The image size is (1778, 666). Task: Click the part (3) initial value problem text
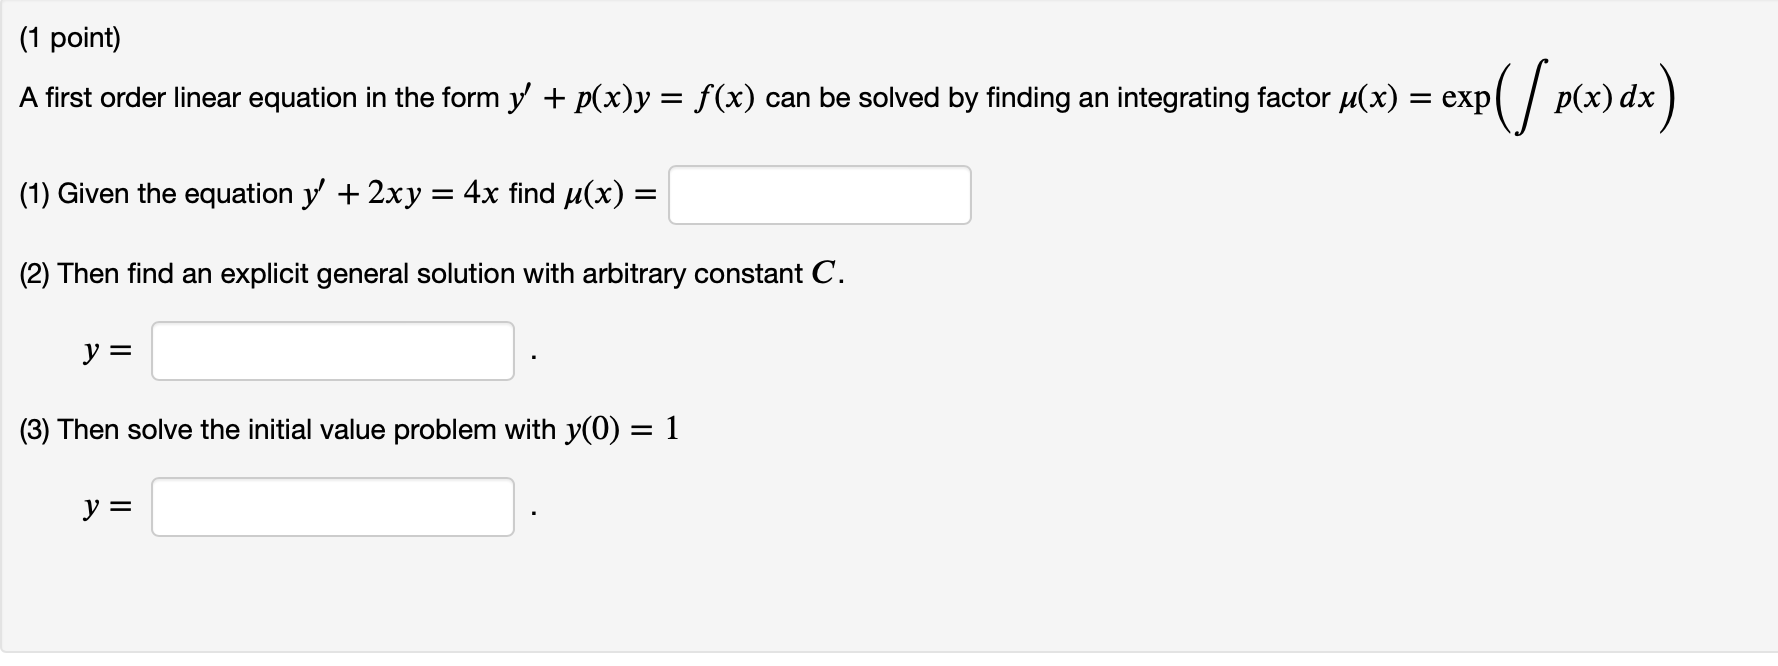coord(349,429)
